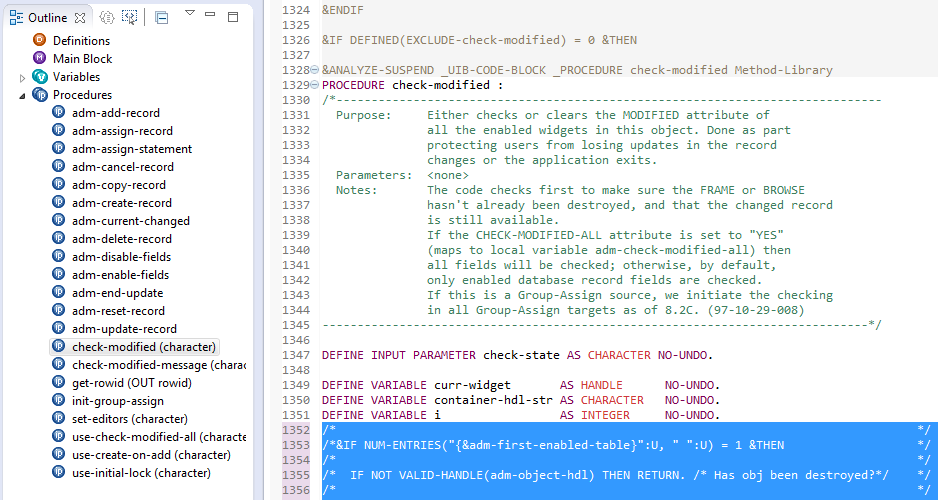938x500 pixels.
Task: Click the highlighted 'IF NOT VALID-HANDLE' comment line
Action: point(626,475)
